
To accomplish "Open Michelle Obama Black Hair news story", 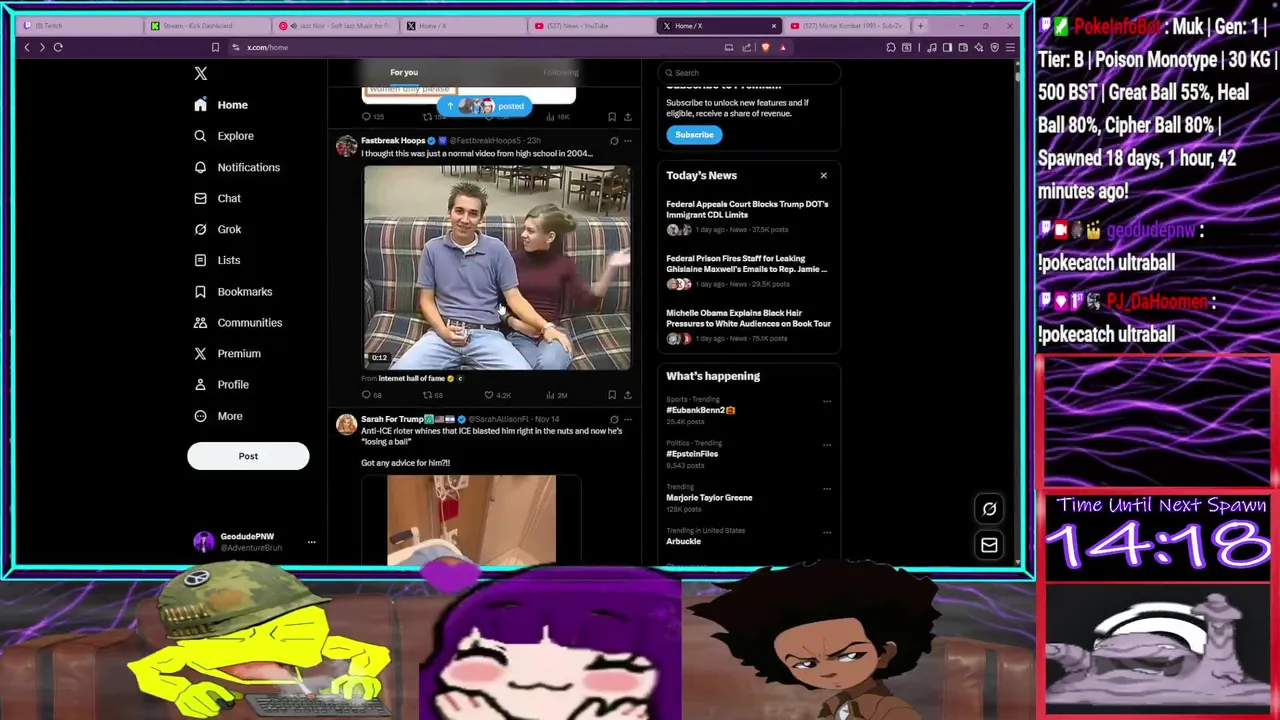I will point(748,318).
